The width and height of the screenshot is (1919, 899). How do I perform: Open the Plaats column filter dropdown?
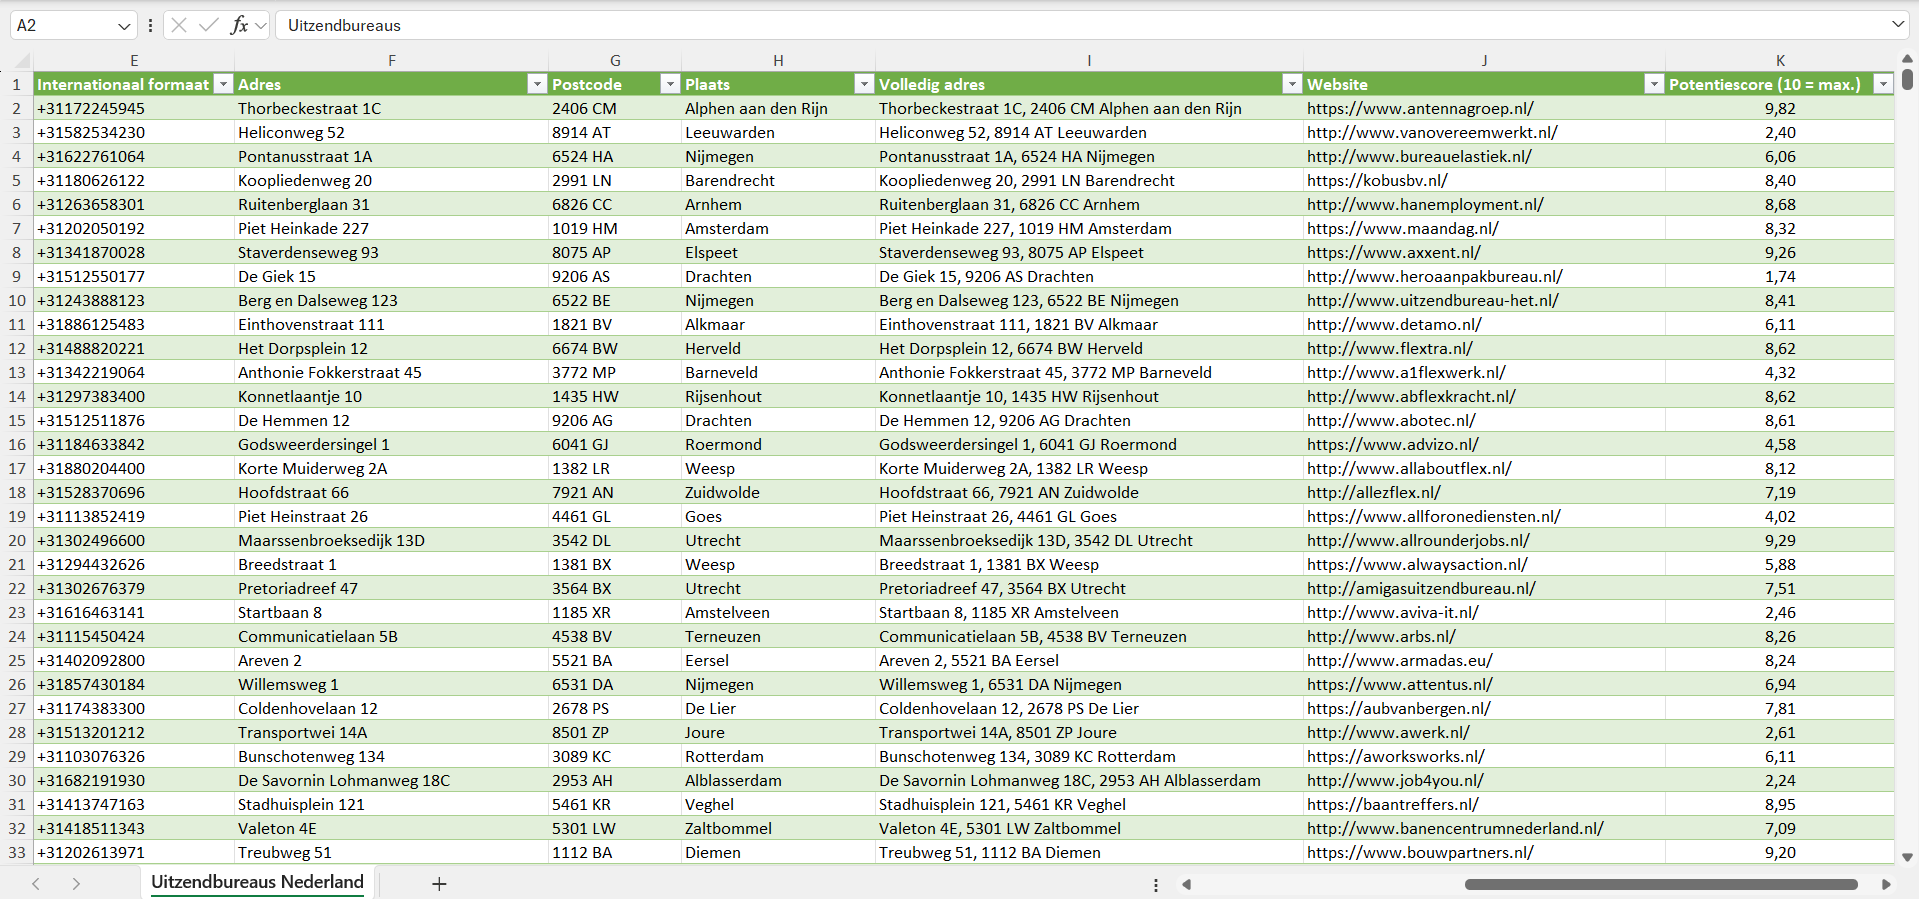click(x=864, y=84)
